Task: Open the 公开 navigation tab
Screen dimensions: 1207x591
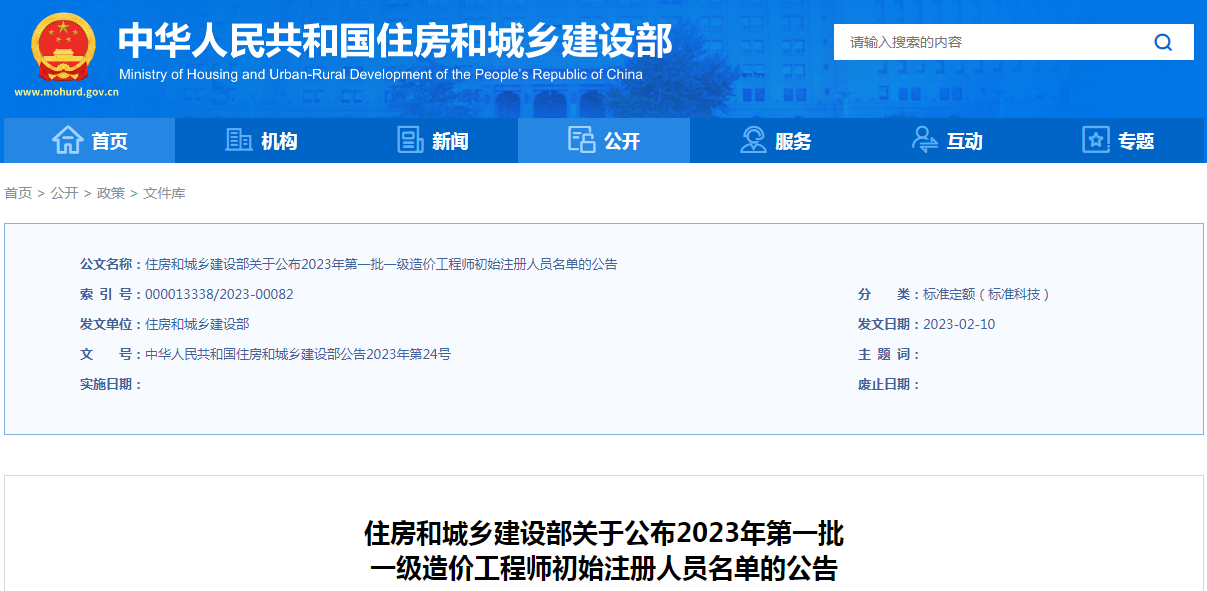Action: pyautogui.click(x=604, y=140)
